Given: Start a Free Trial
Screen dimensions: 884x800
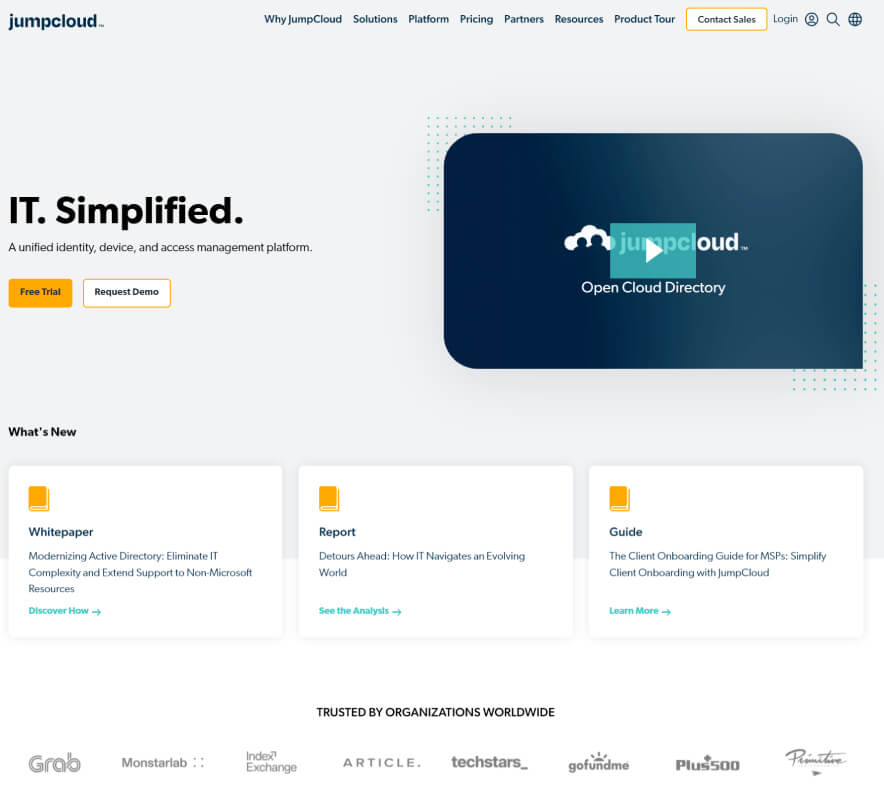Looking at the screenshot, I should click(40, 293).
